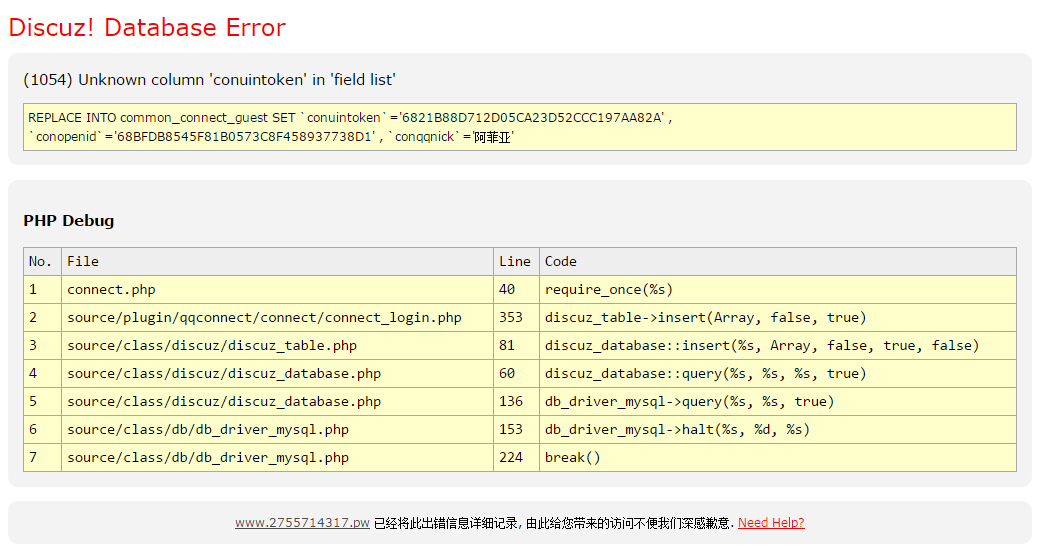Image resolution: width=1057 pixels, height=558 pixels.
Task: Click row number 7 cell
Action: click(42, 458)
